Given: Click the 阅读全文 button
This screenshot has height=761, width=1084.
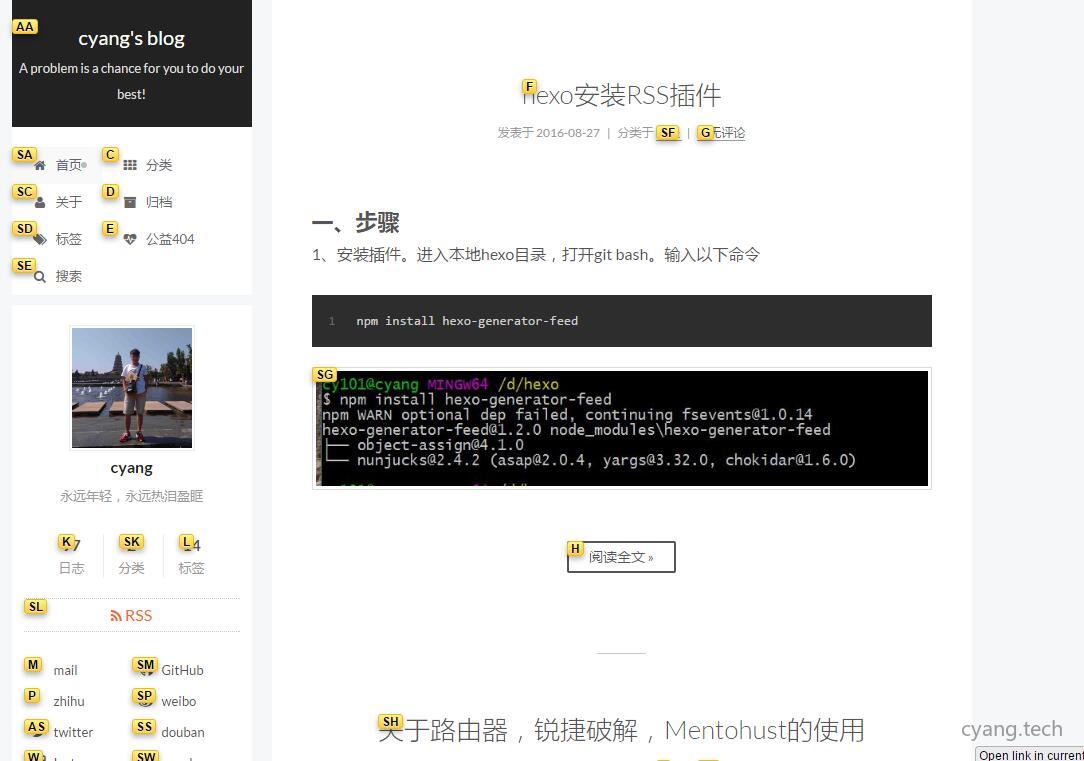Looking at the screenshot, I should pos(620,556).
